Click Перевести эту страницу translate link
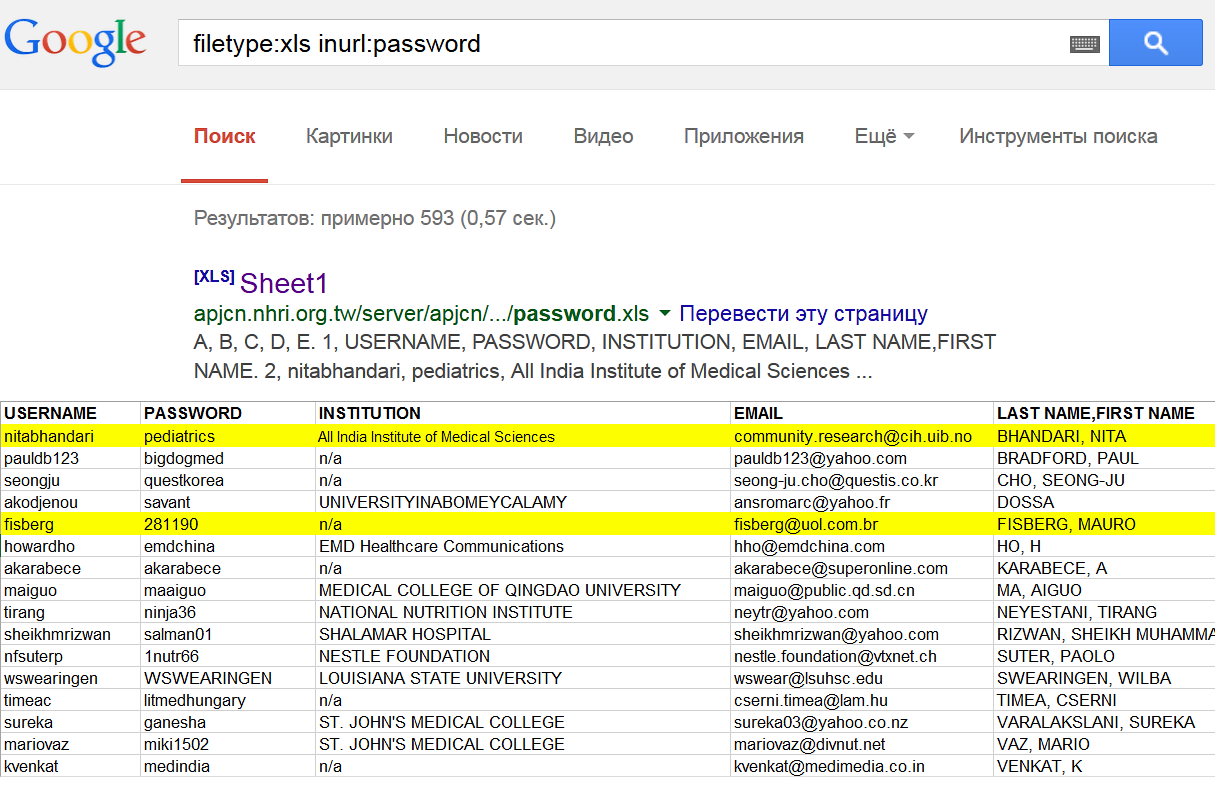1215x793 pixels. (803, 313)
